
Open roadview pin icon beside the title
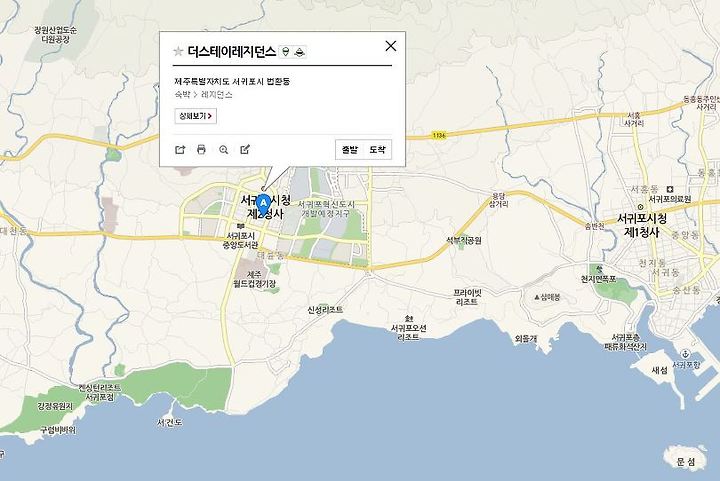click(x=286, y=51)
